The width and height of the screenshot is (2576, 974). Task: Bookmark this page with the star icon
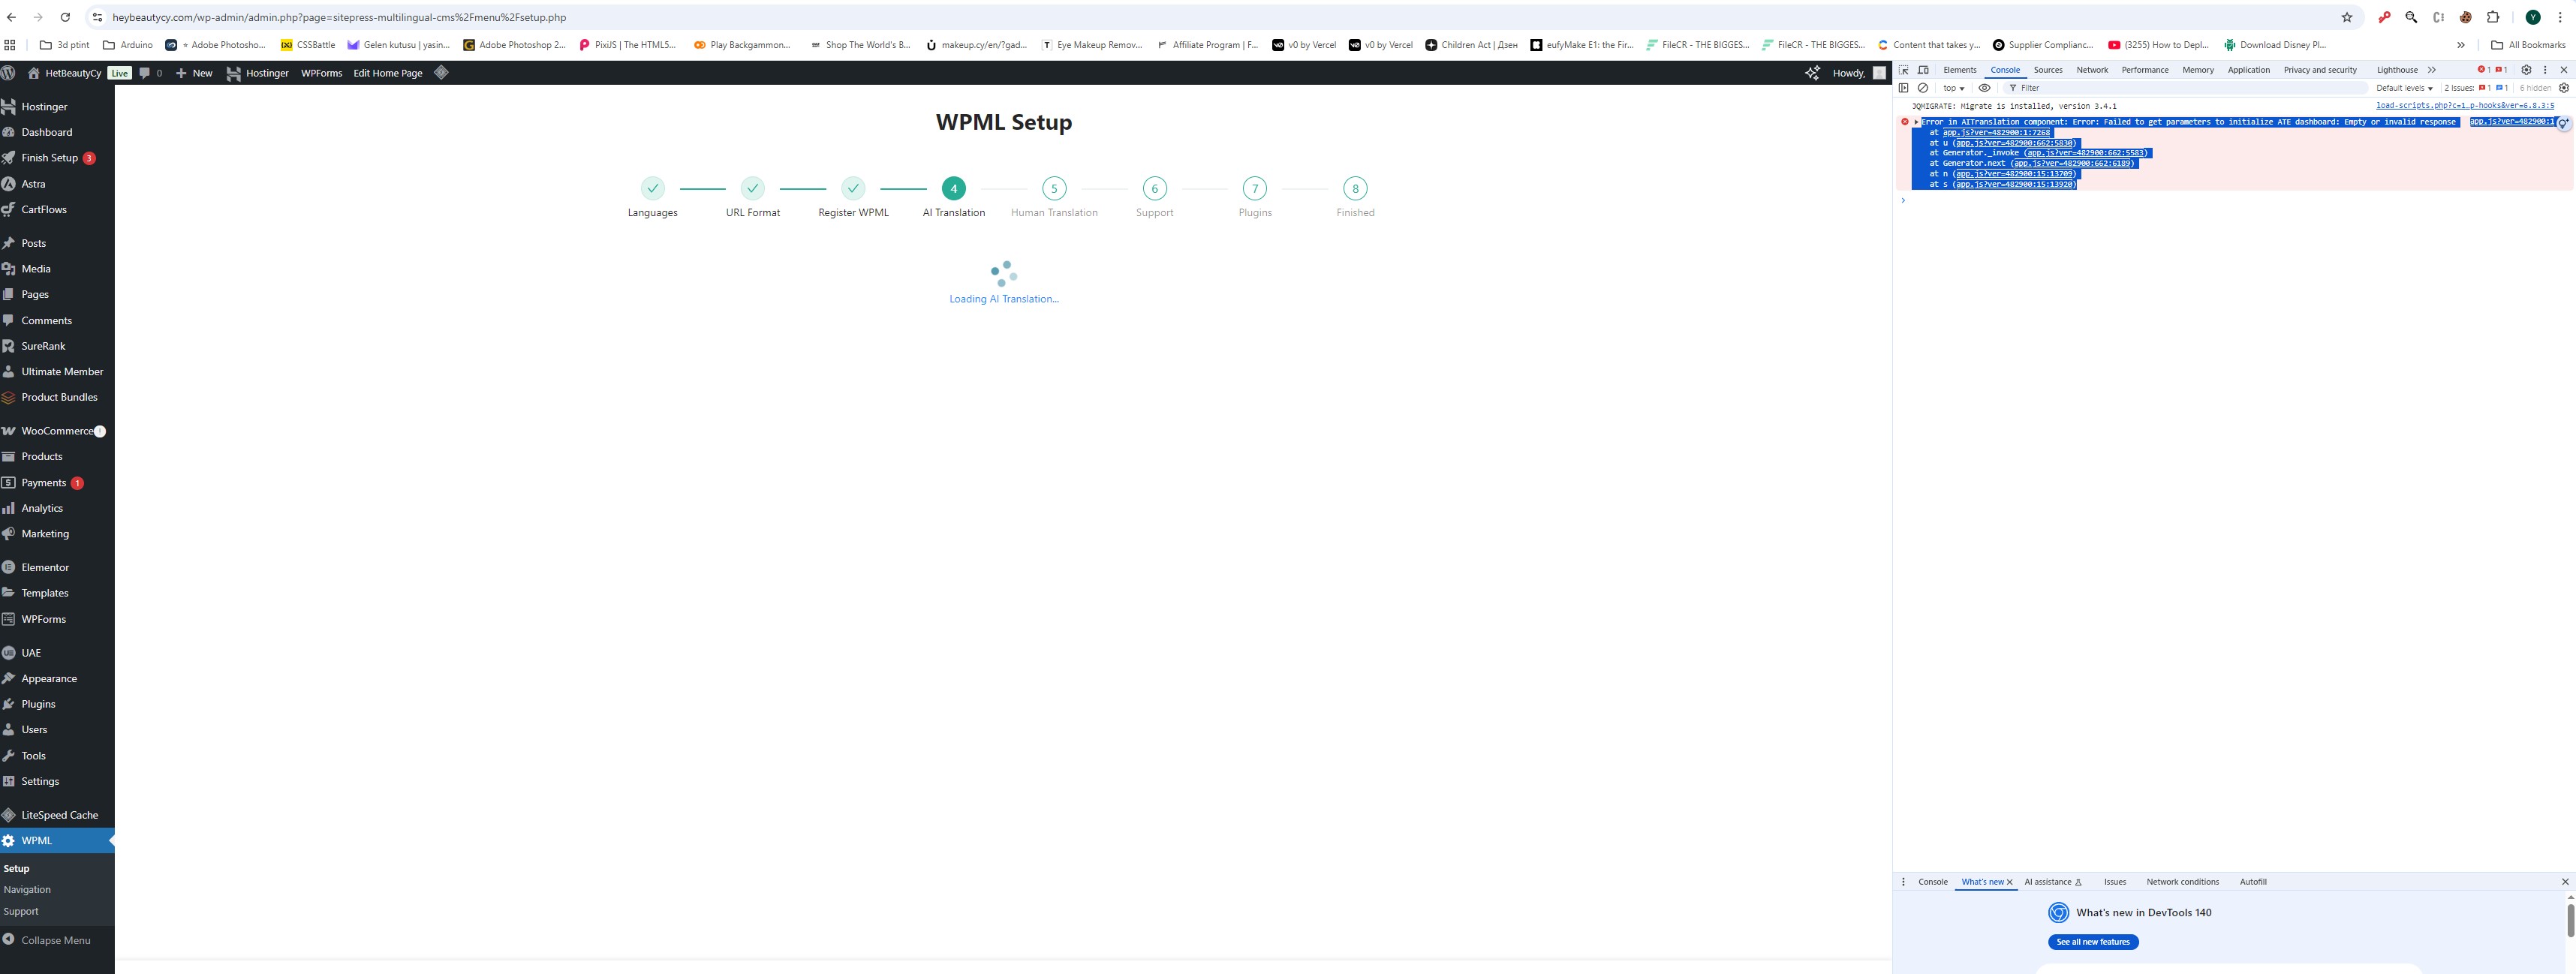click(x=2347, y=17)
